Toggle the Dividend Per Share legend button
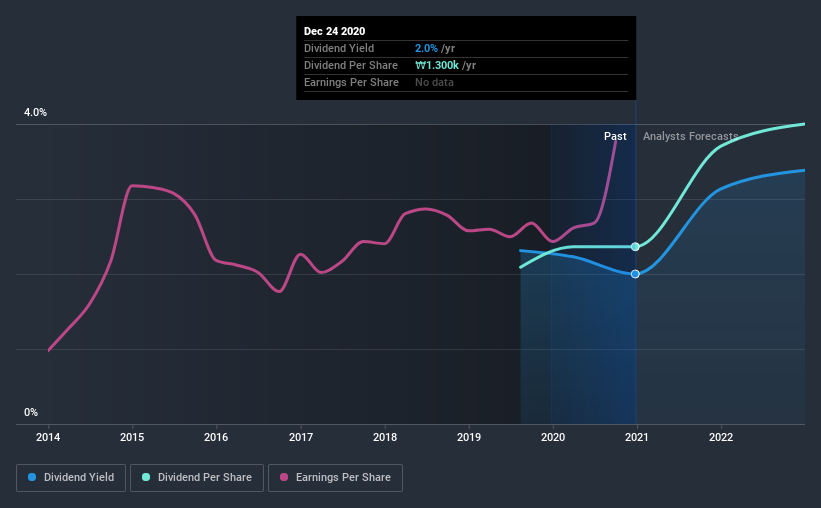Image resolution: width=821 pixels, height=508 pixels. point(197,478)
